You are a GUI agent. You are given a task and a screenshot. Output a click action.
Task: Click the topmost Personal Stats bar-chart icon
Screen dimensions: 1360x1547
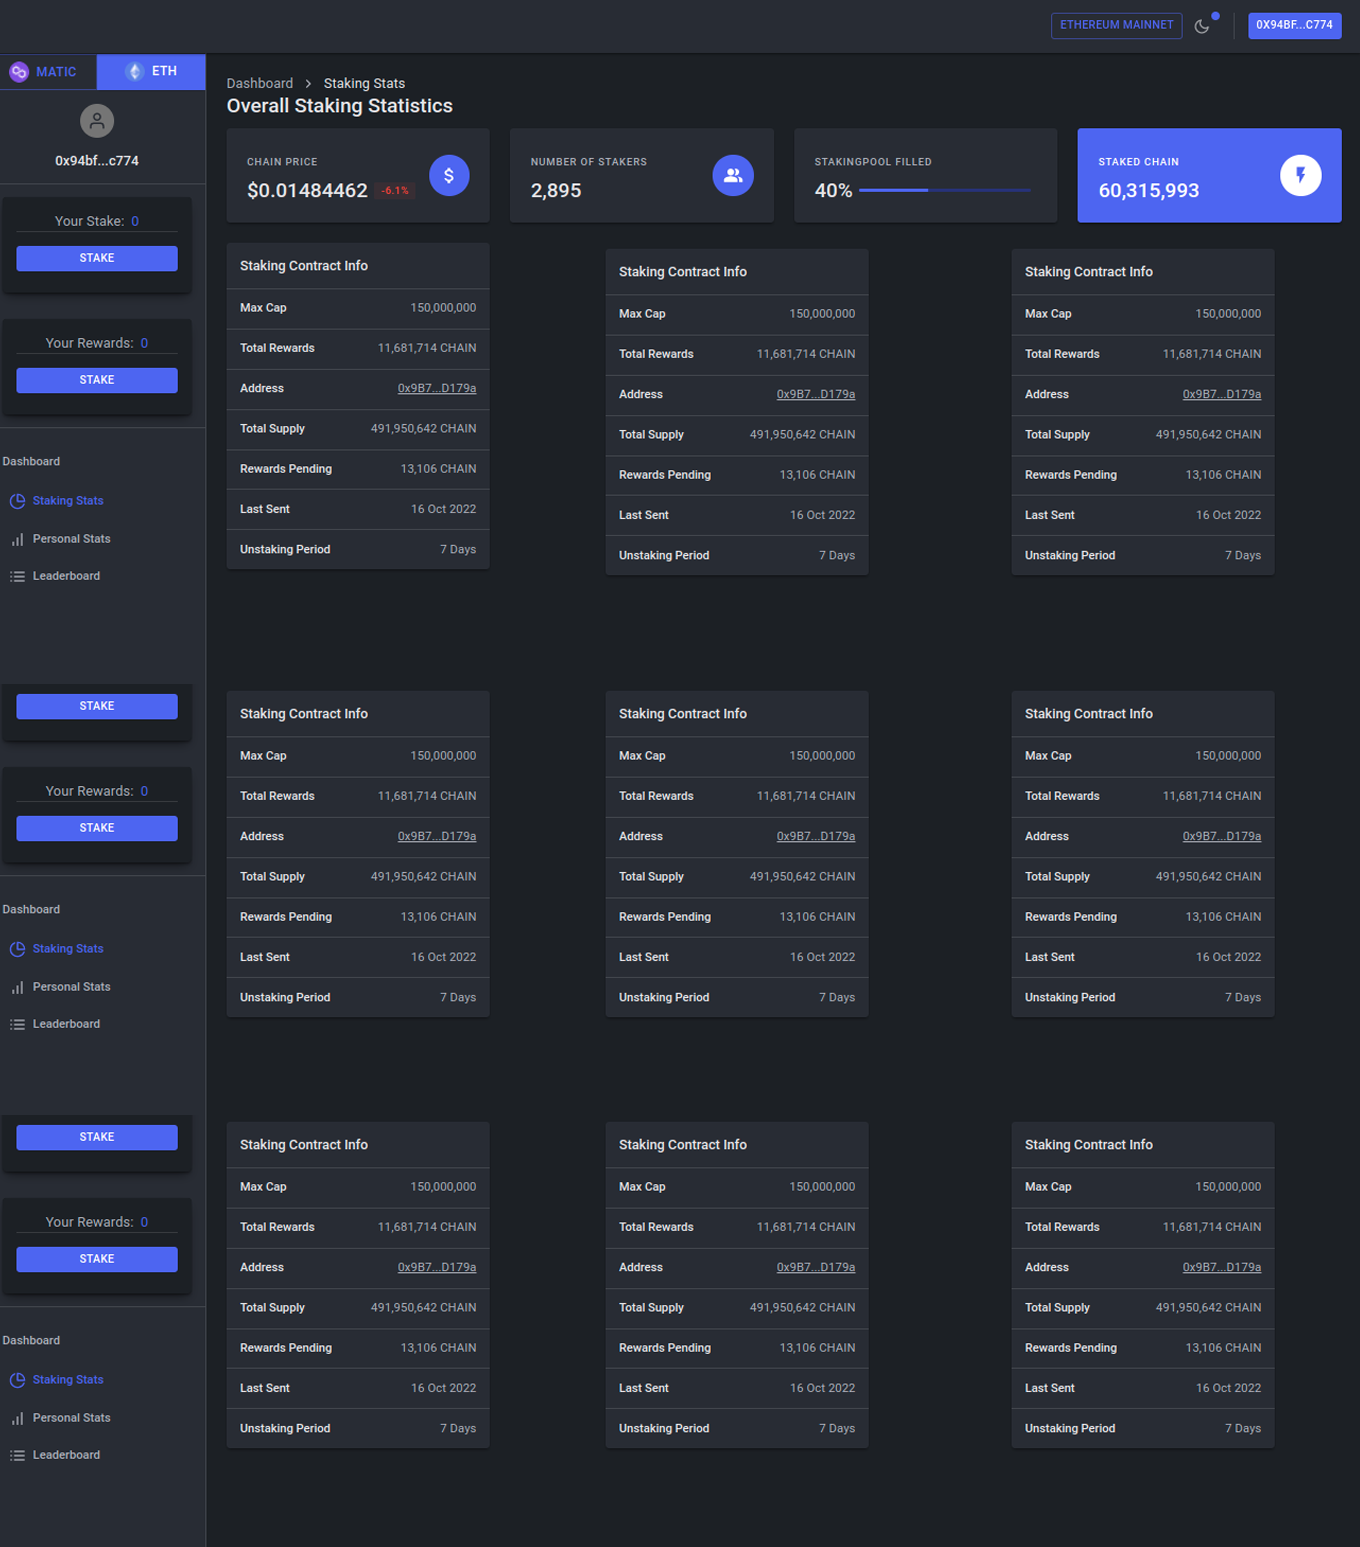17,539
